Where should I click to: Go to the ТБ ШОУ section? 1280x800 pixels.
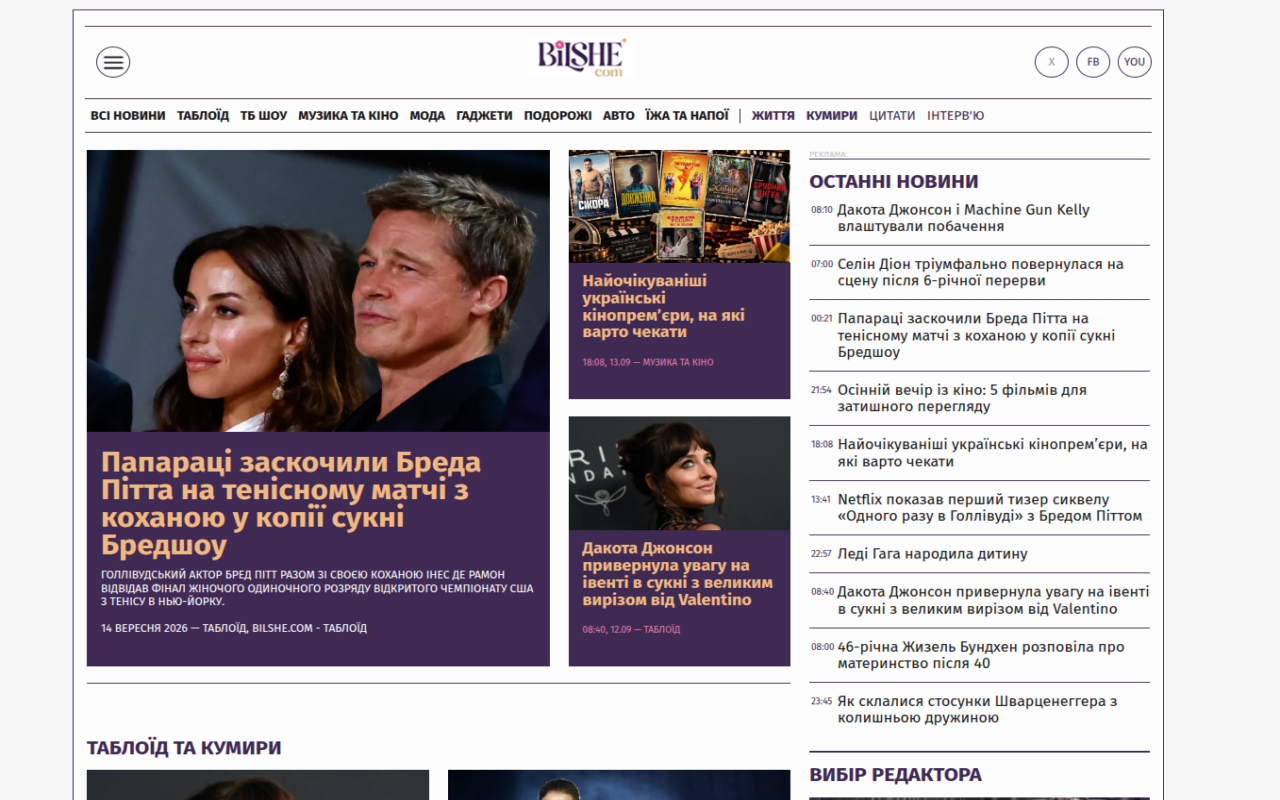tap(263, 116)
